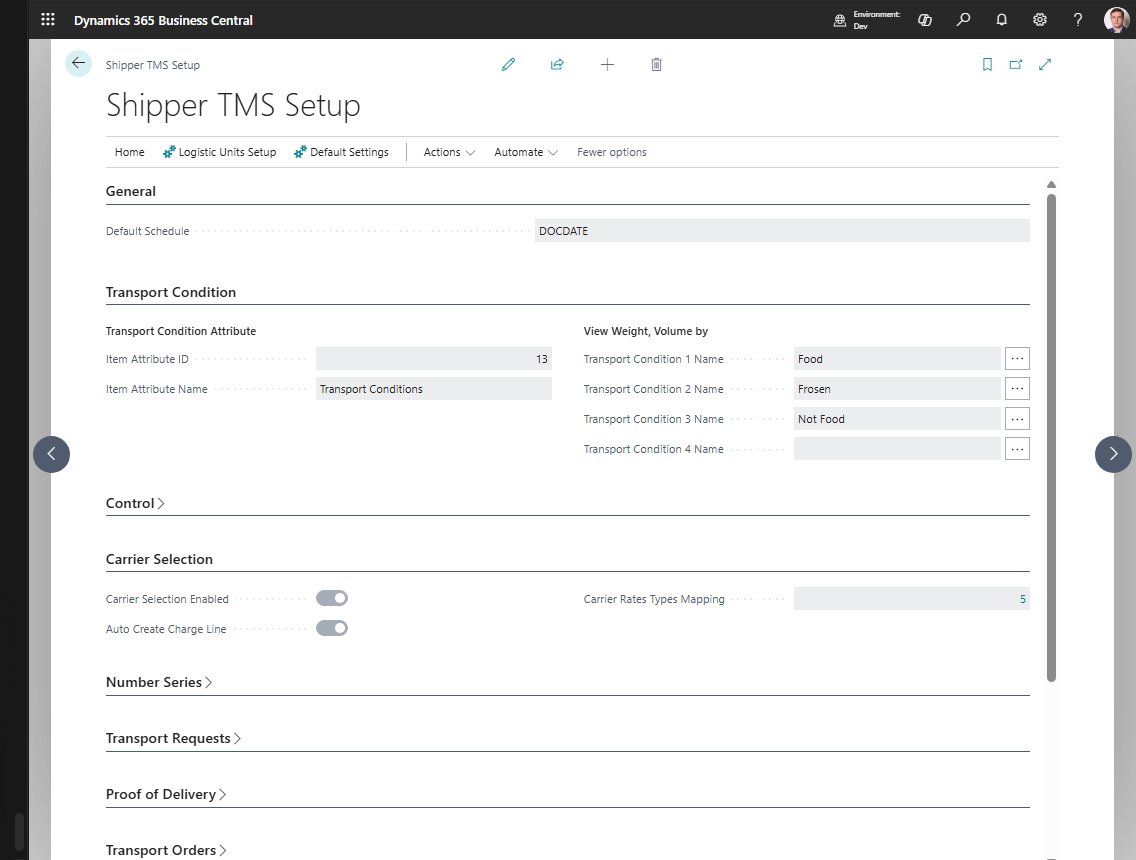Click the plus new record icon
The height and width of the screenshot is (860, 1136).
pos(607,64)
